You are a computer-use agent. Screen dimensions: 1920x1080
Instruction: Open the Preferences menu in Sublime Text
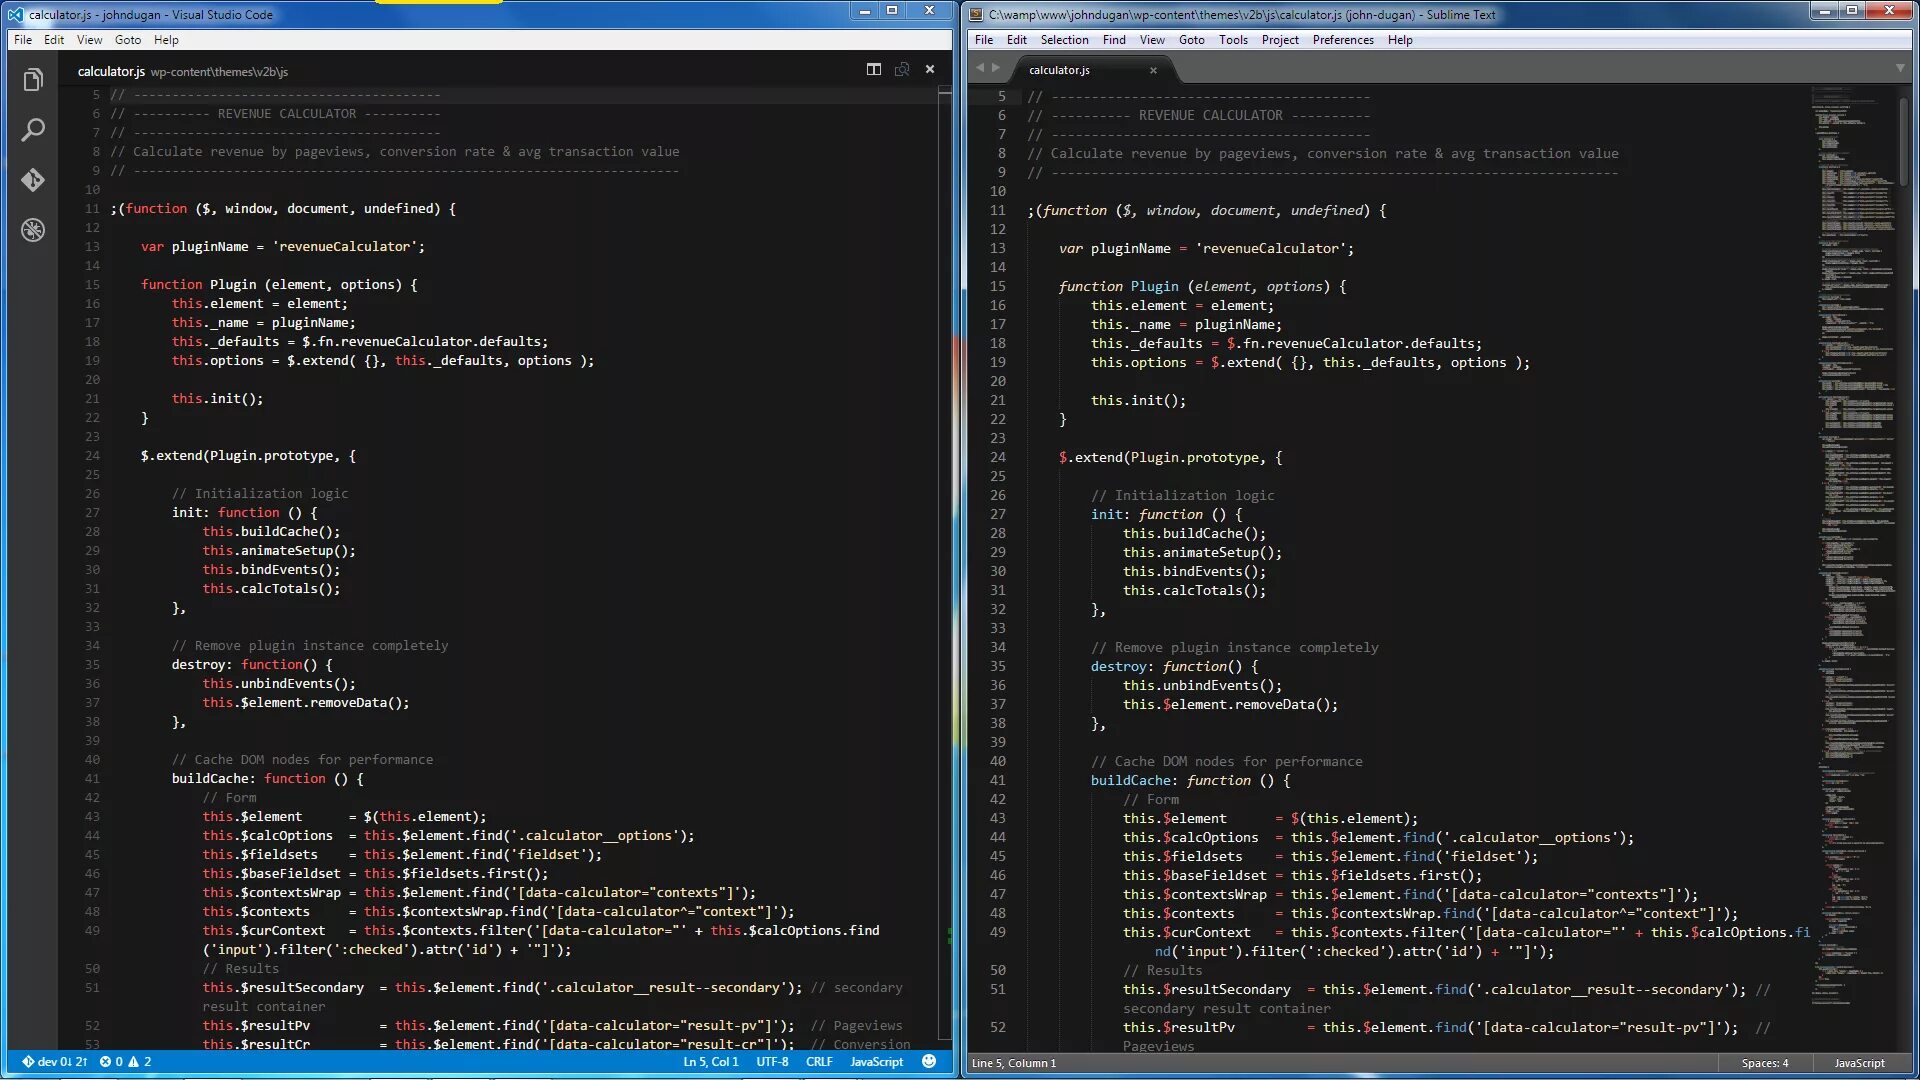click(1342, 40)
